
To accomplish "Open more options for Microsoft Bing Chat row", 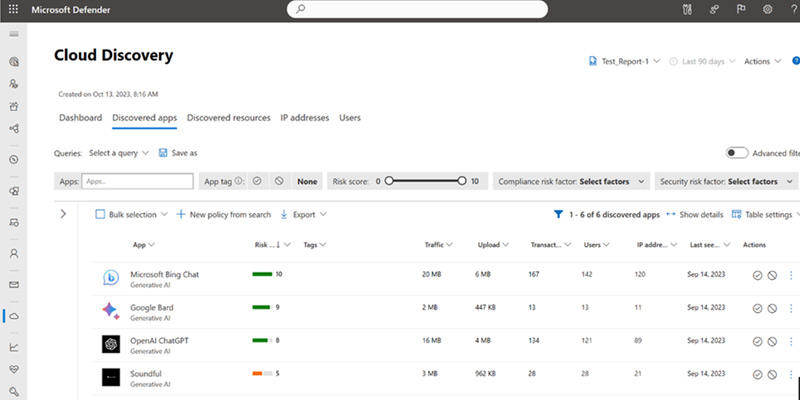I will [791, 276].
